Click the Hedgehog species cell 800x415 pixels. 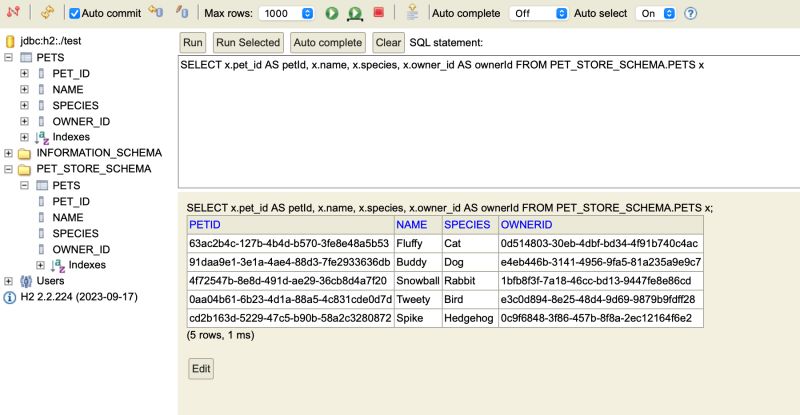point(470,318)
